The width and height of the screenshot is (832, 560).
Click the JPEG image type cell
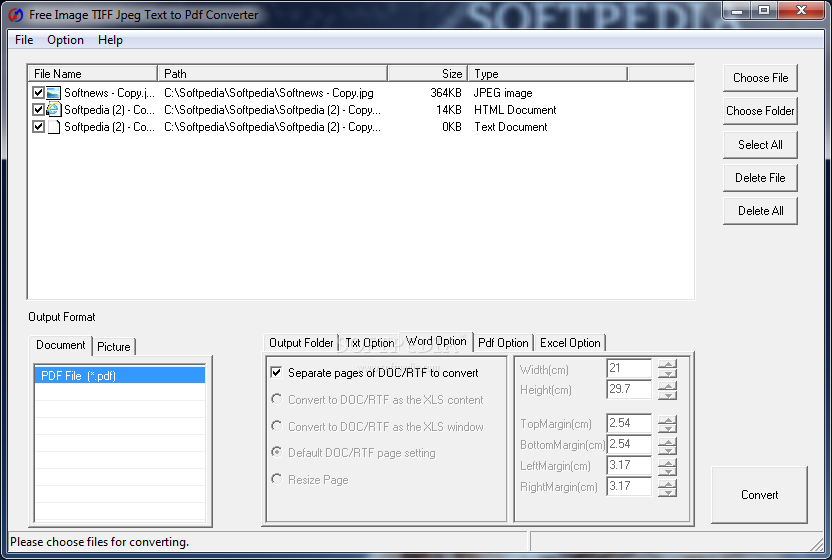click(x=503, y=93)
